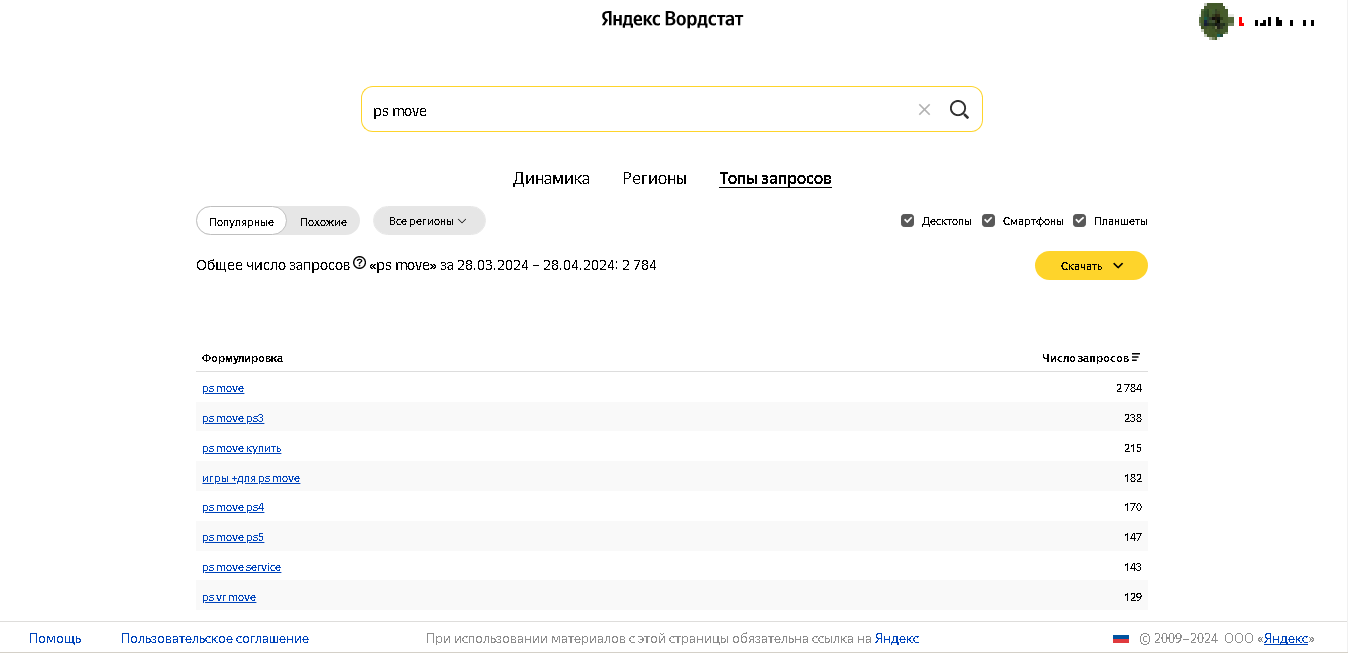Open the 'ps vr move' query link

click(229, 597)
